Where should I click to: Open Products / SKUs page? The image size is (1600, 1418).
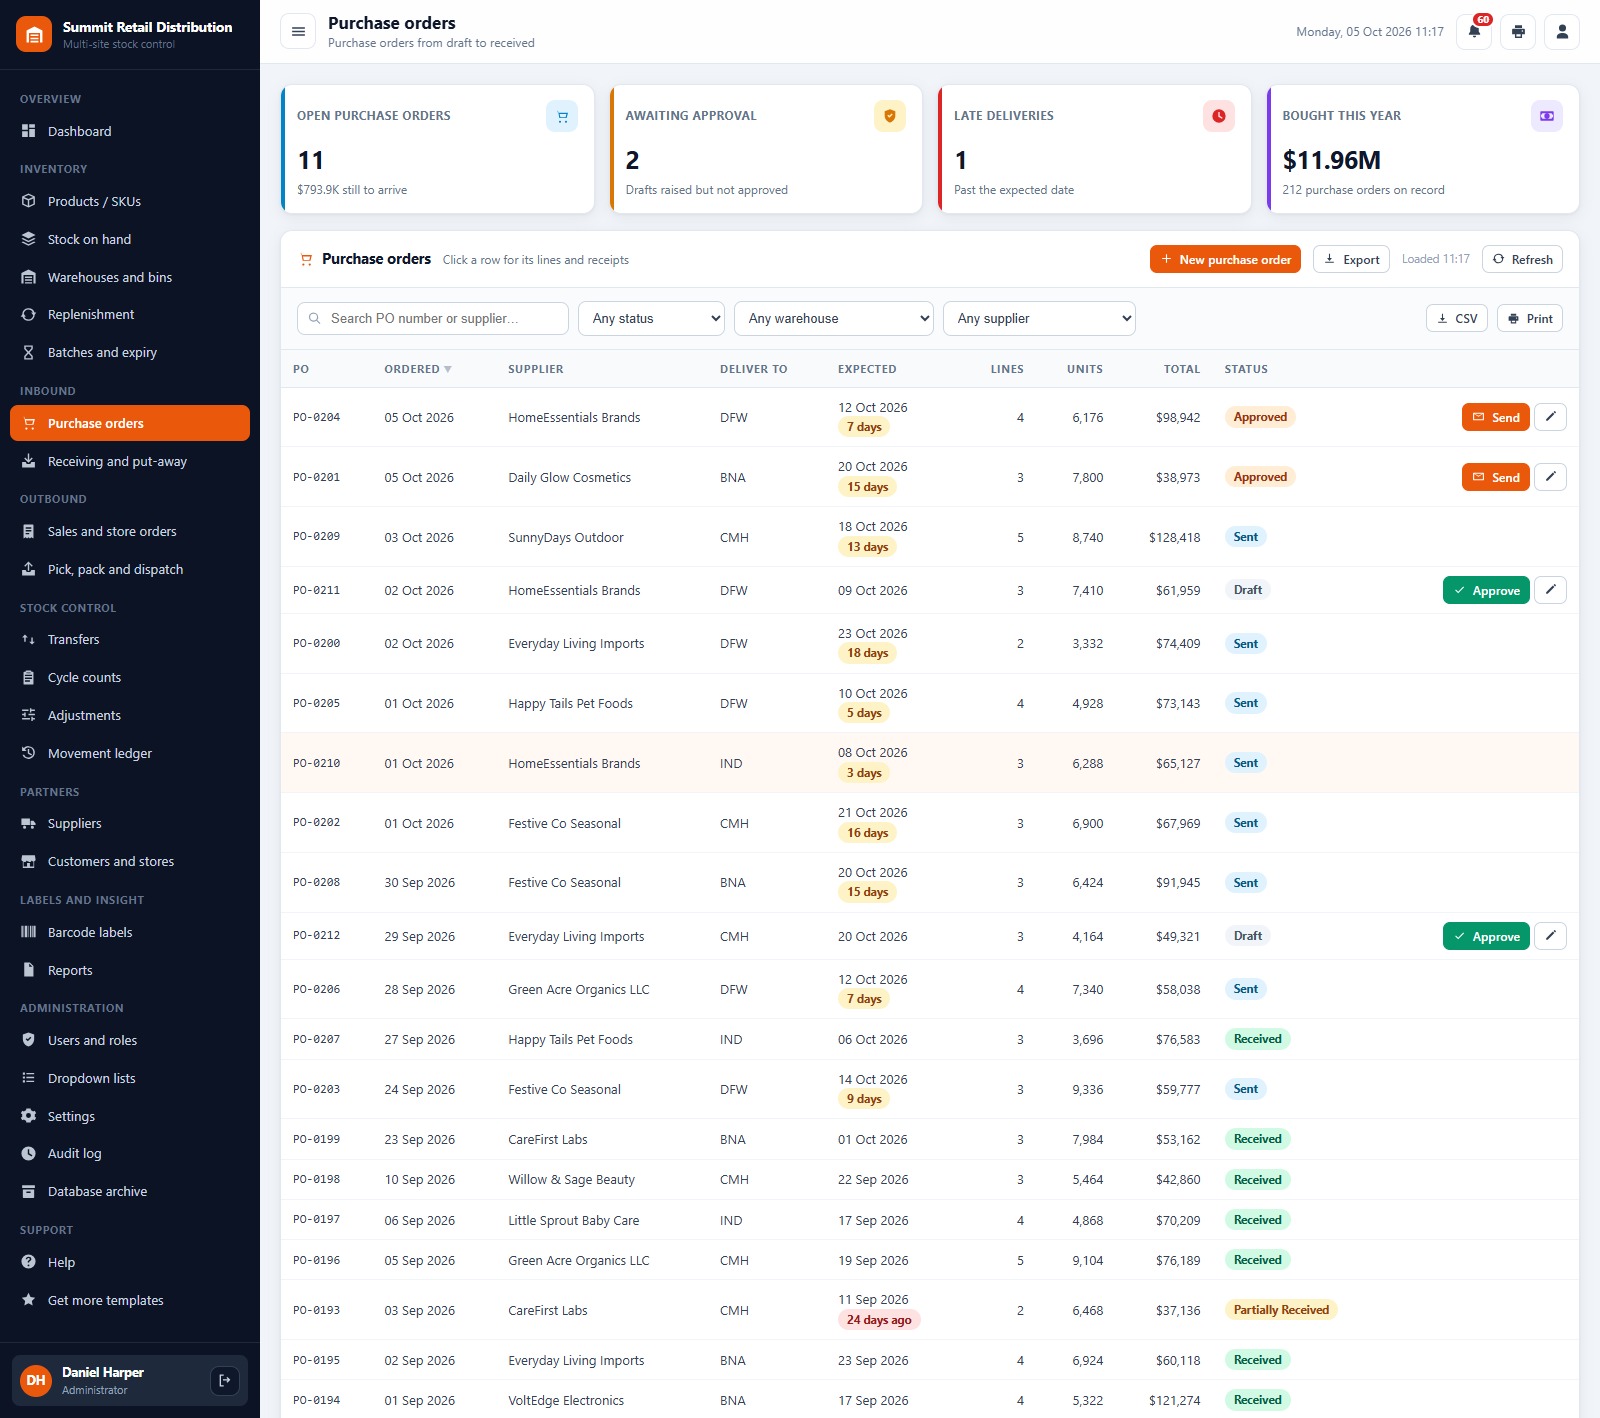(x=130, y=201)
